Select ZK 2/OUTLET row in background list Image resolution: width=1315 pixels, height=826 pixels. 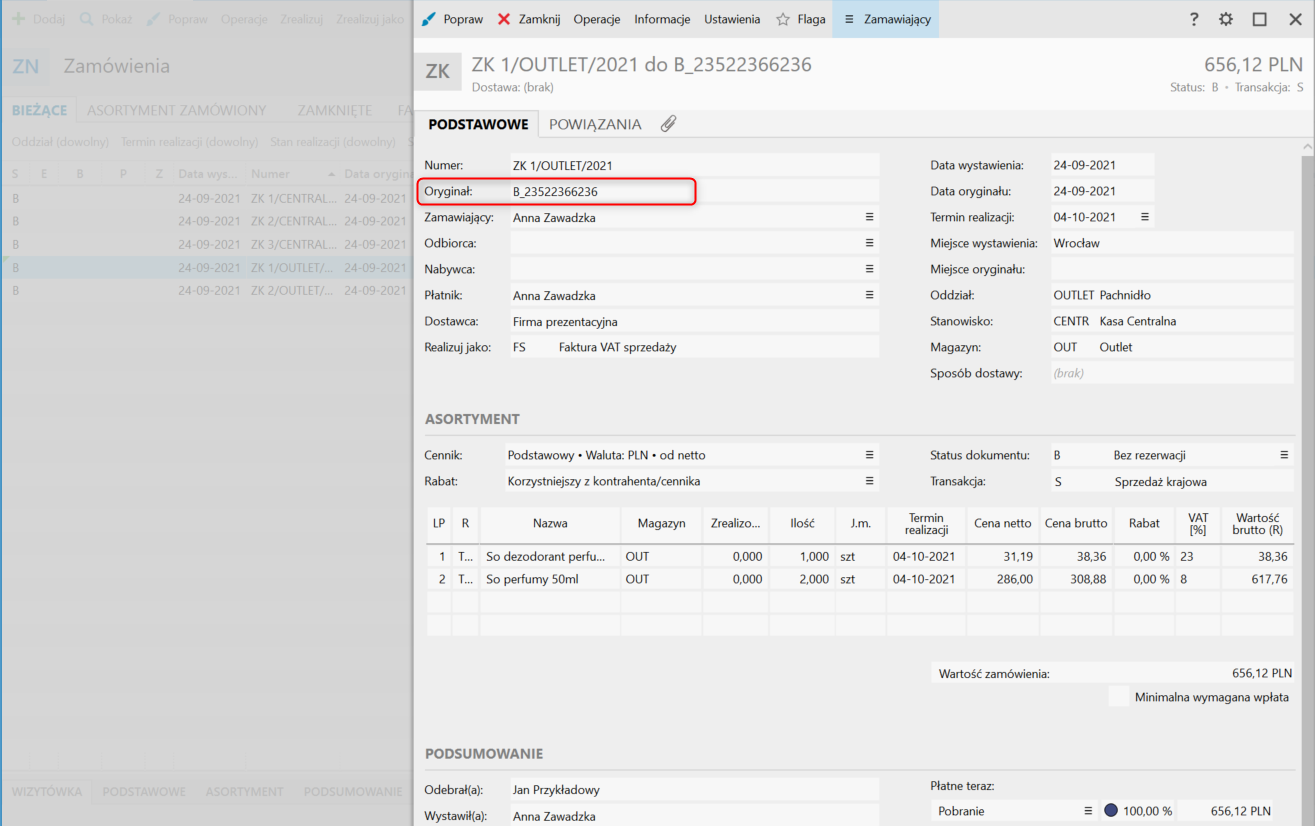(x=206, y=290)
